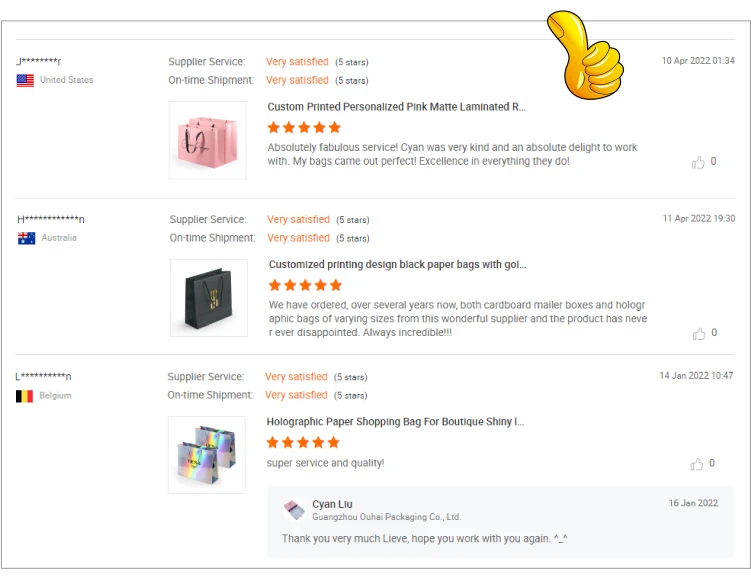Click the Cyan Liu name in reply
This screenshot has width=751, height=581.
(x=332, y=504)
